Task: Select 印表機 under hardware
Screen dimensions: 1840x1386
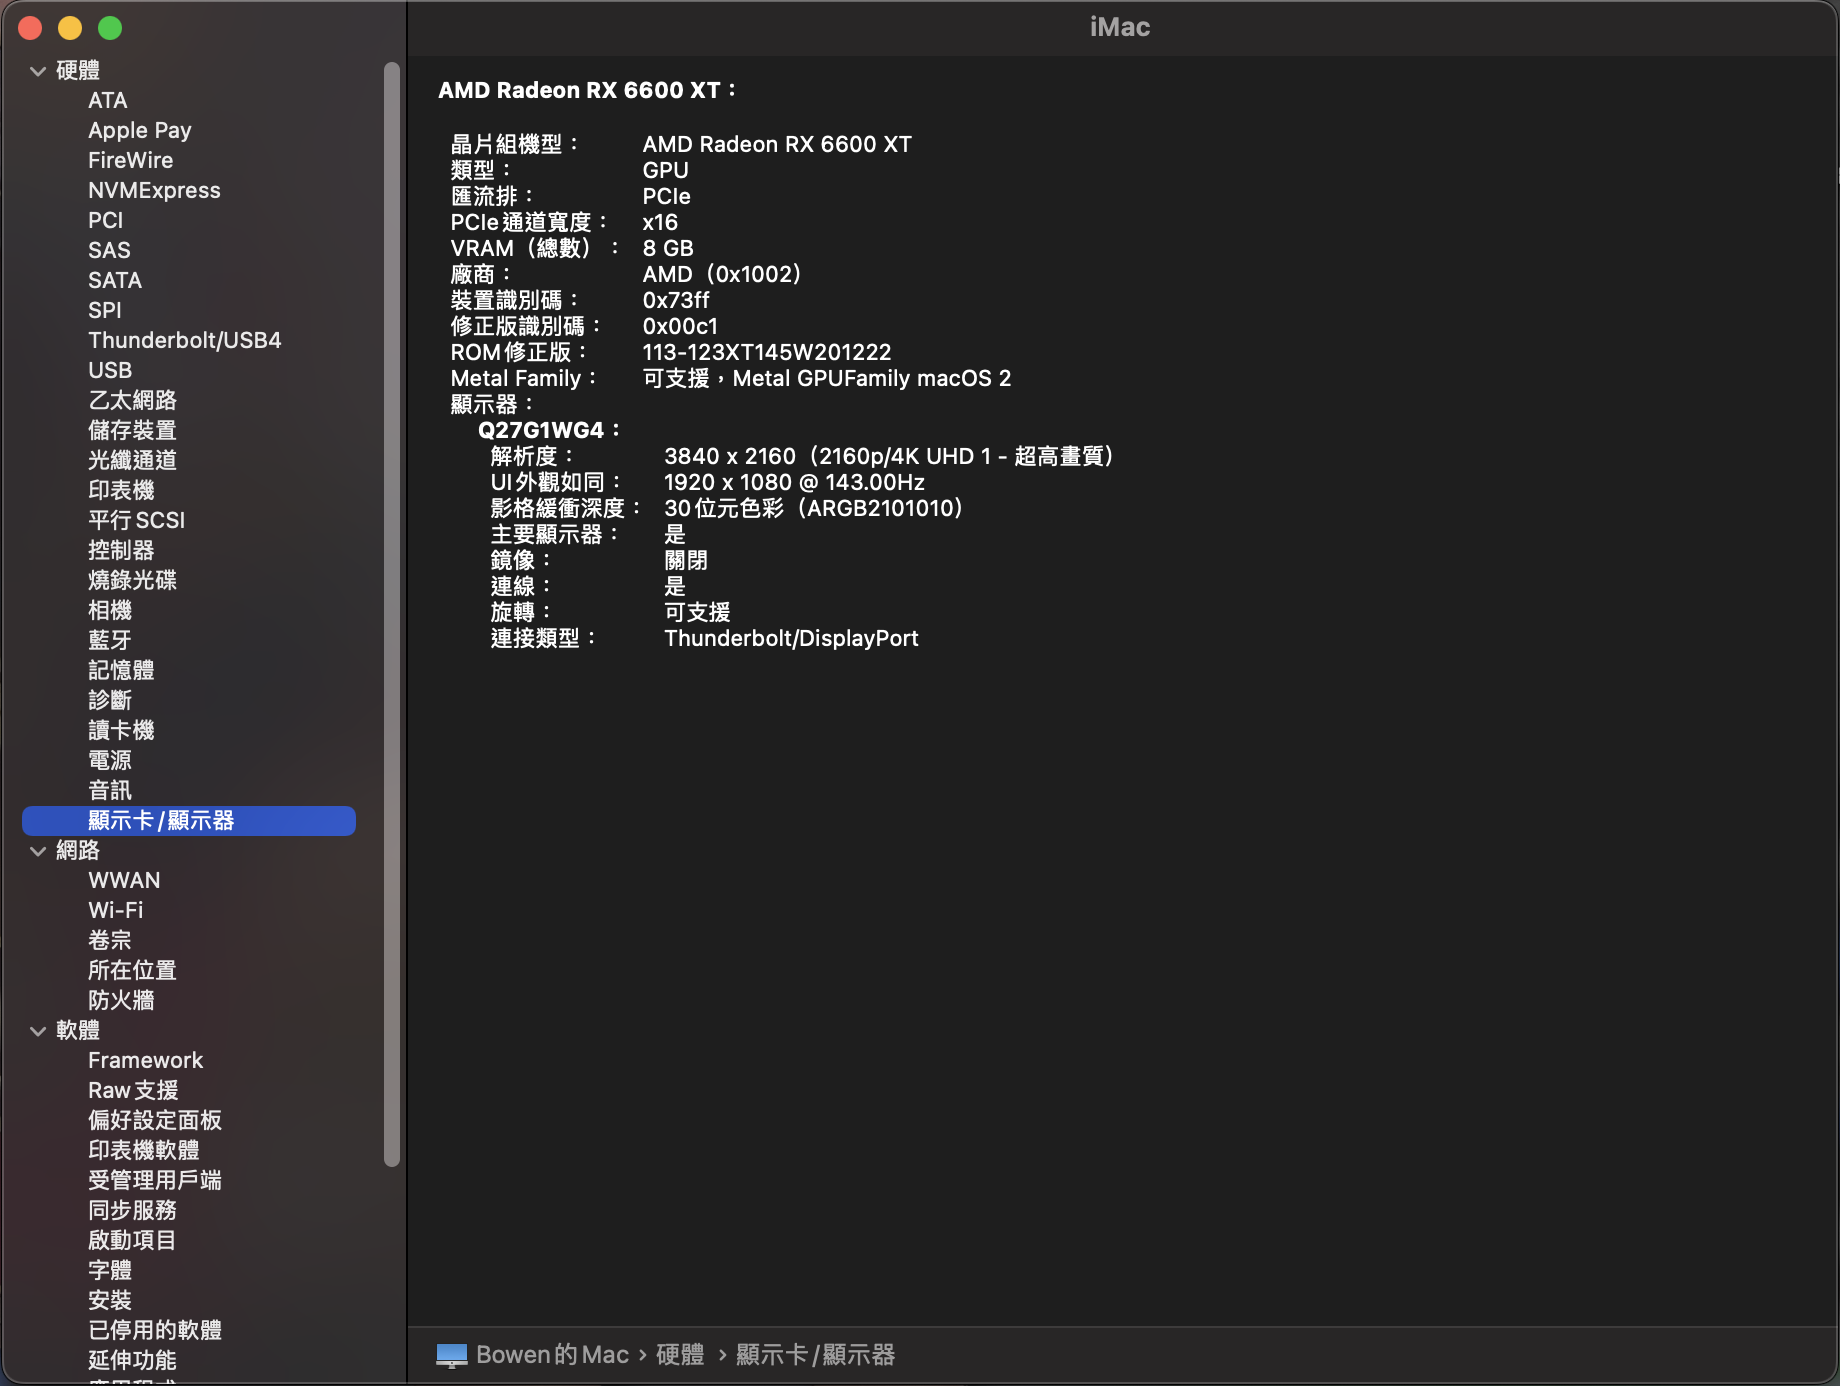Action: coord(121,491)
